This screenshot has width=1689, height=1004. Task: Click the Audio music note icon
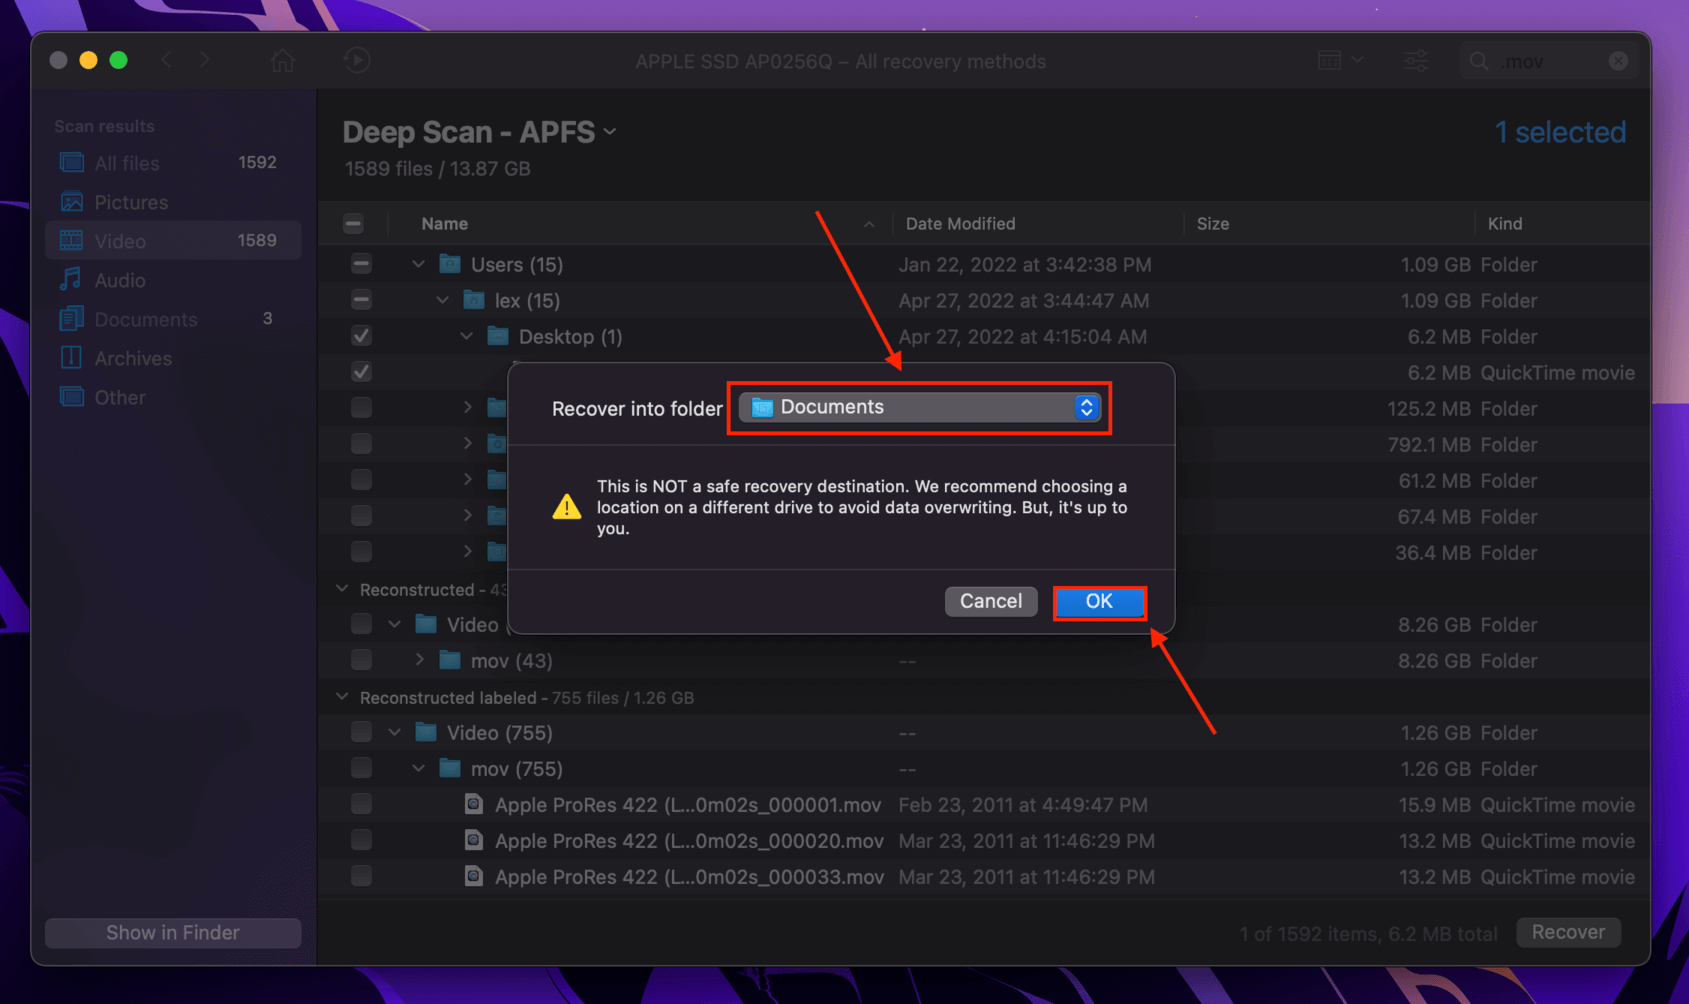coord(71,280)
